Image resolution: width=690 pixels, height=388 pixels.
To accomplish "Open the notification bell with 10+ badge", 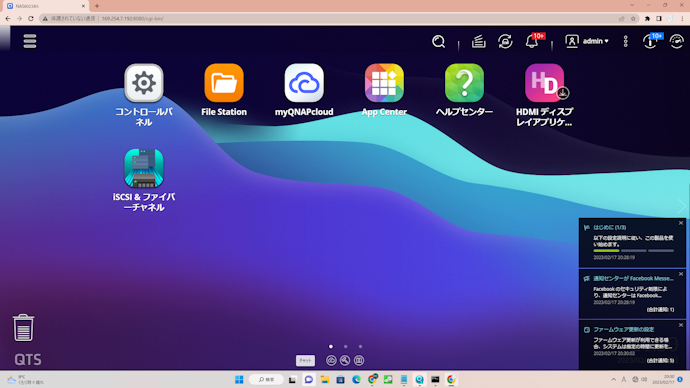I will point(532,41).
